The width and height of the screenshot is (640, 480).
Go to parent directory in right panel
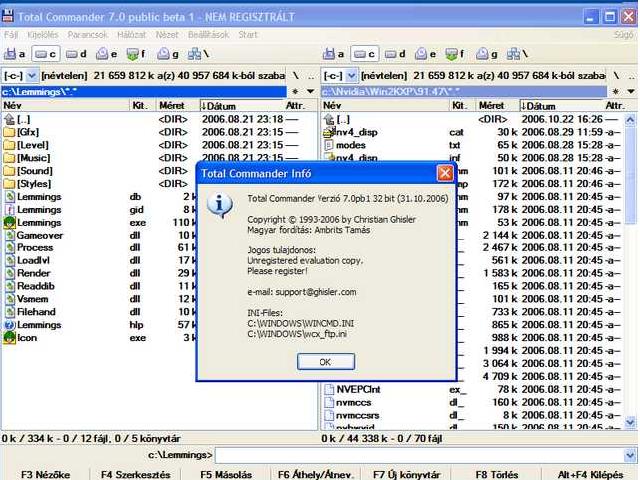point(336,119)
